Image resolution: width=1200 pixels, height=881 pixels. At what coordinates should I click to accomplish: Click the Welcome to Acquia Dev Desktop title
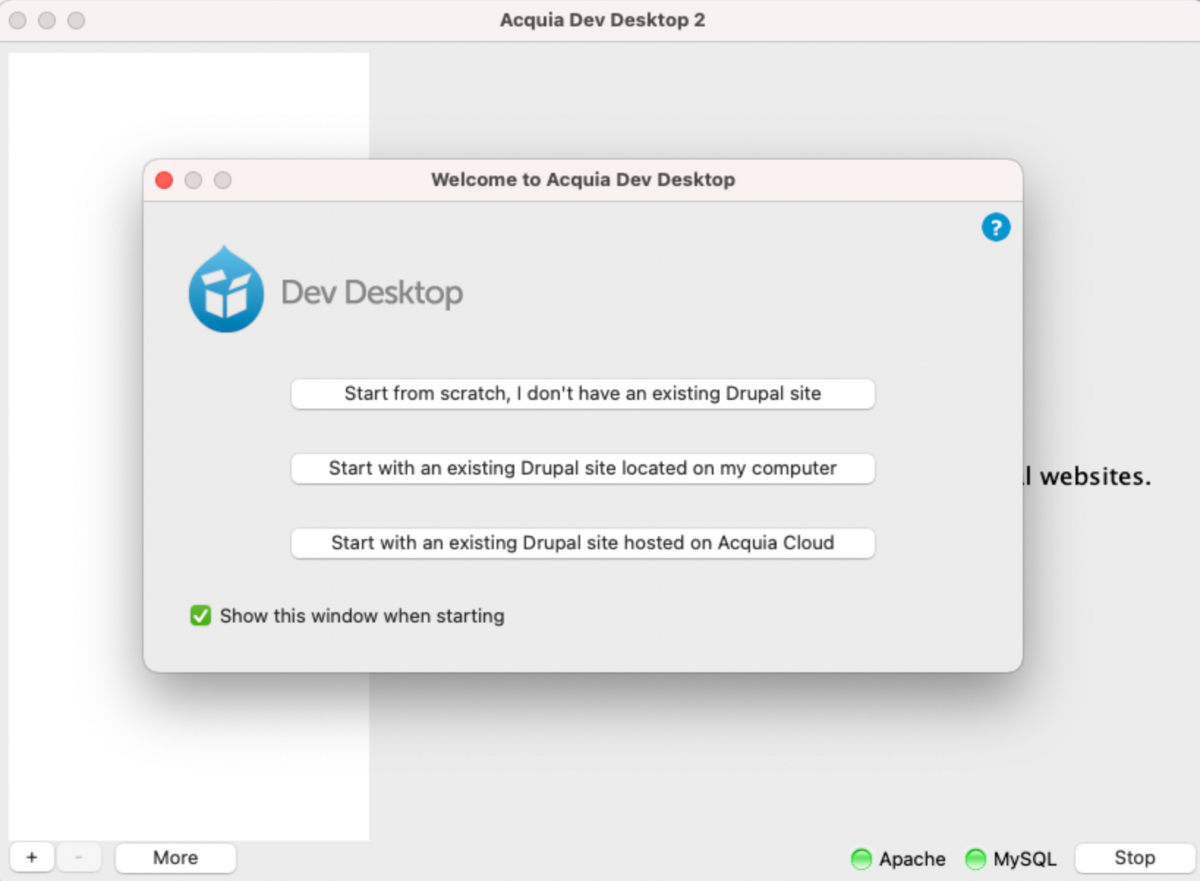point(583,180)
